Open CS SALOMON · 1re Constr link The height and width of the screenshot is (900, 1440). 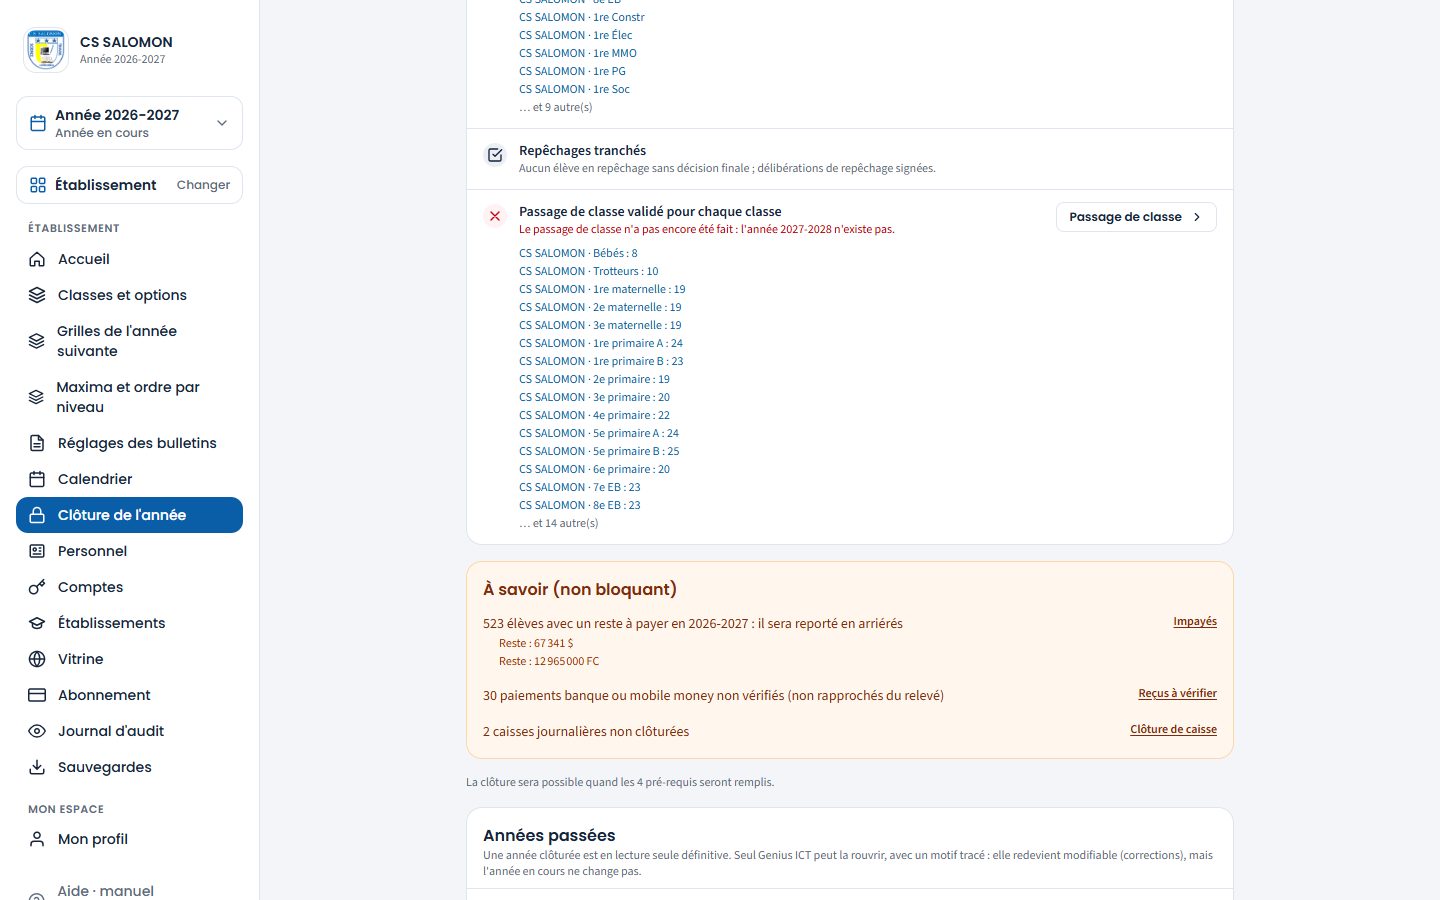[x=582, y=17]
